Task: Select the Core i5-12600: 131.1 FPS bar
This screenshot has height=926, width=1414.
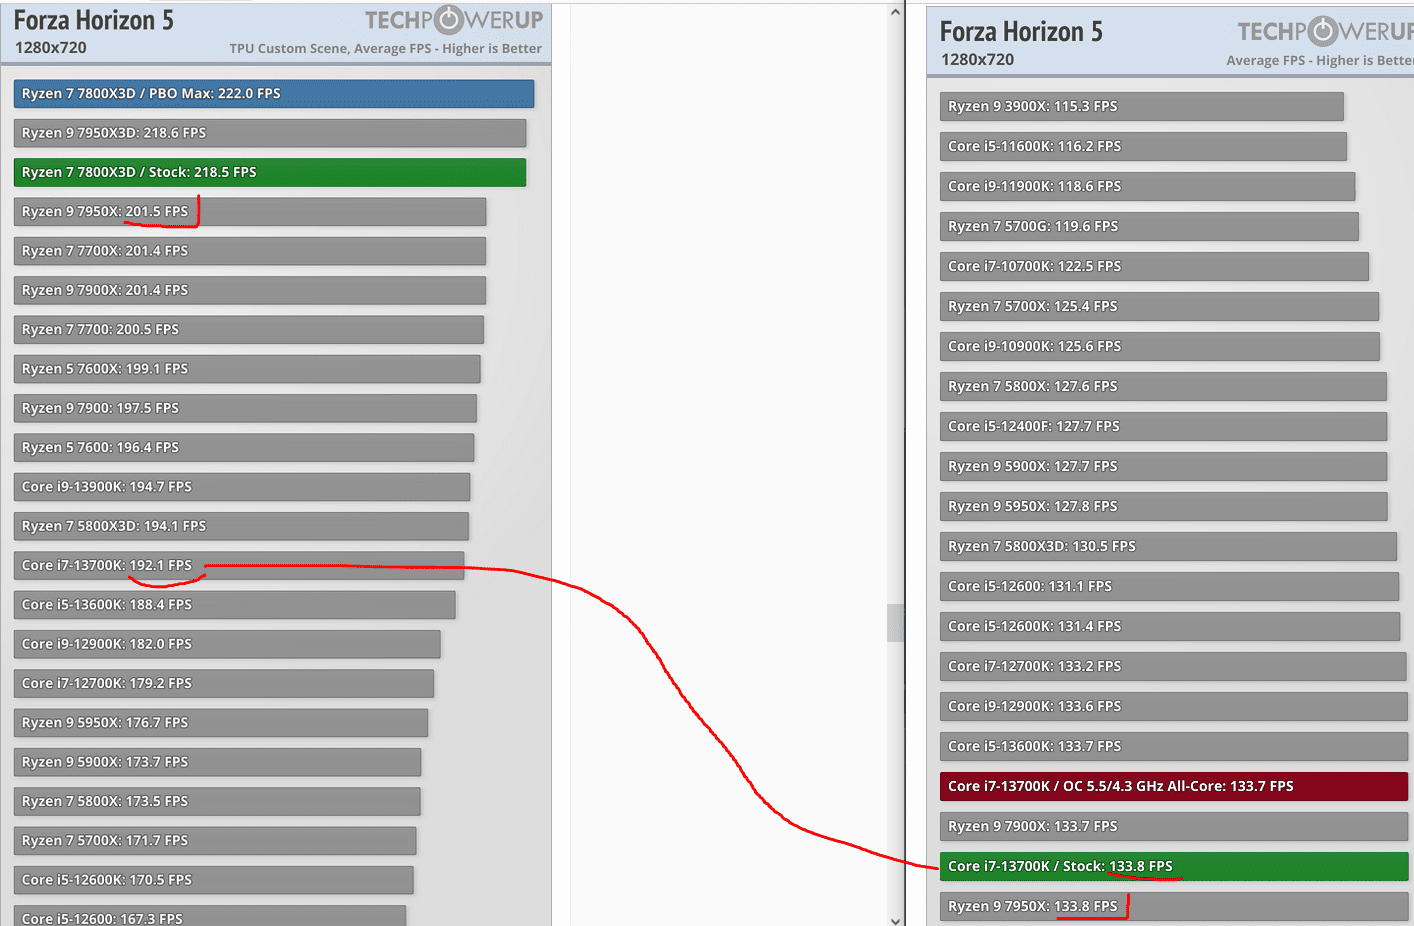Action: pyautogui.click(x=1169, y=587)
